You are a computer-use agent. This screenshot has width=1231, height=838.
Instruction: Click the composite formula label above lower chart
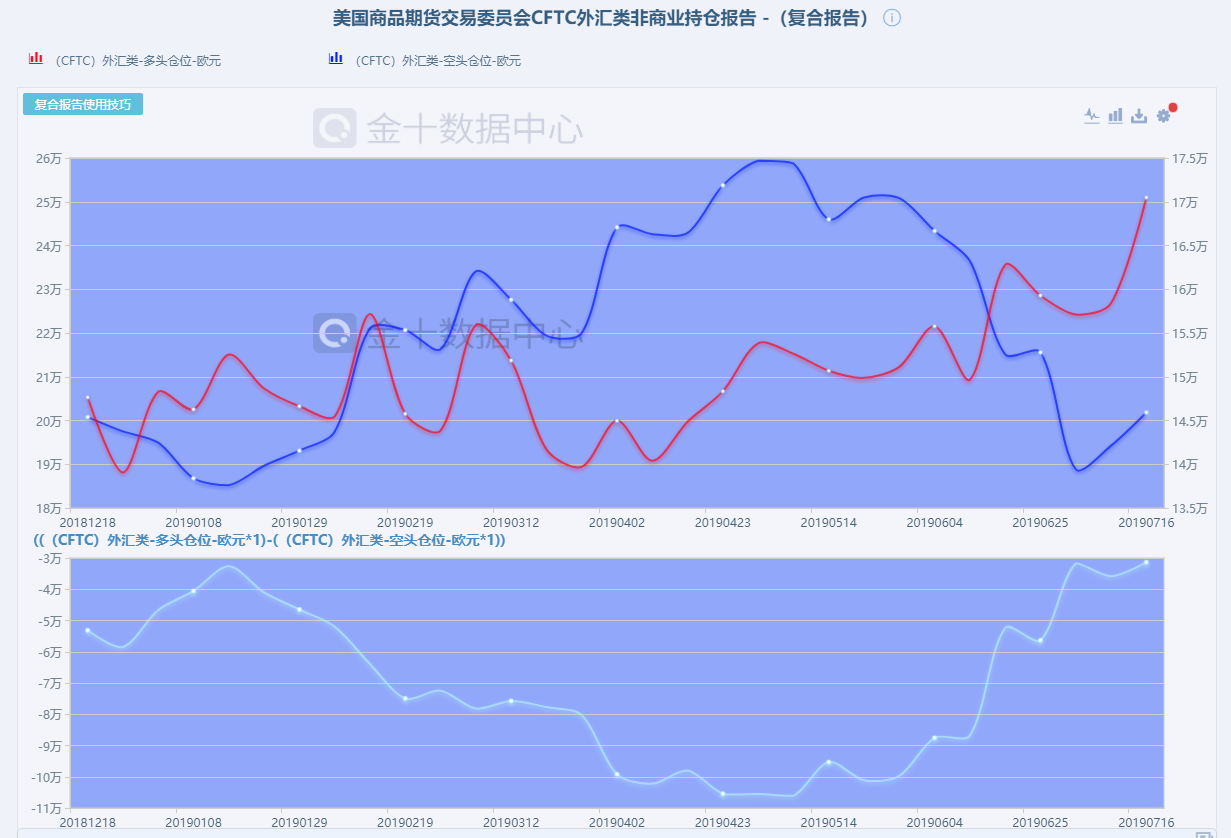[x=270, y=540]
